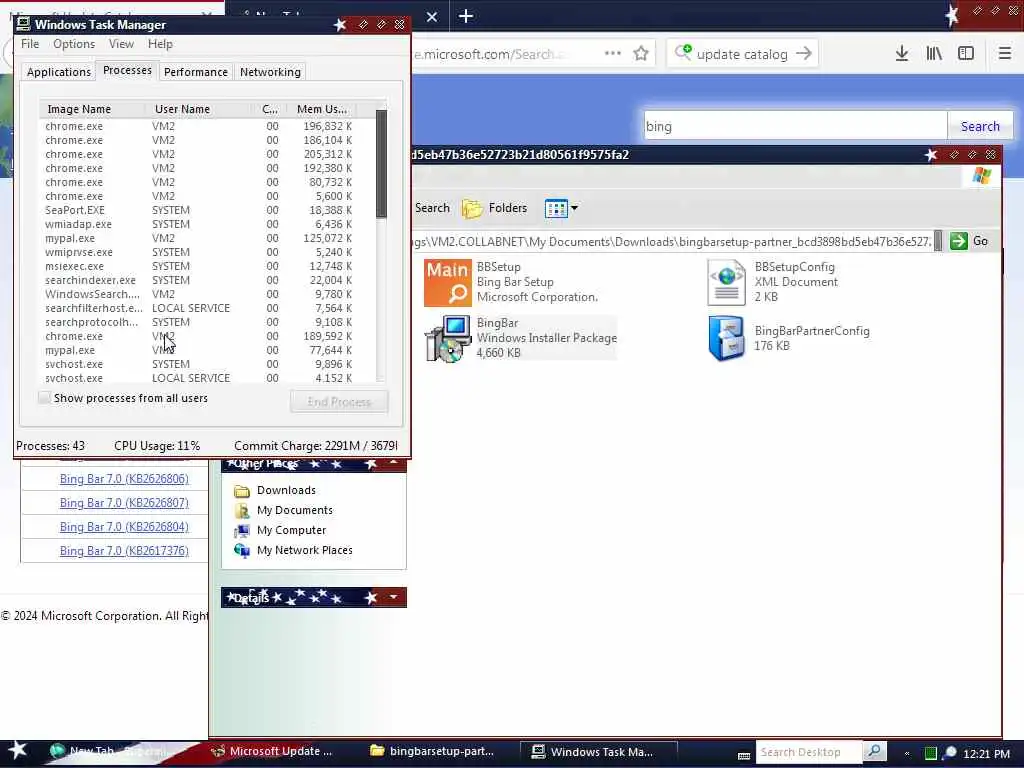
Task: Click the Search Desktop input field
Action: 809,752
